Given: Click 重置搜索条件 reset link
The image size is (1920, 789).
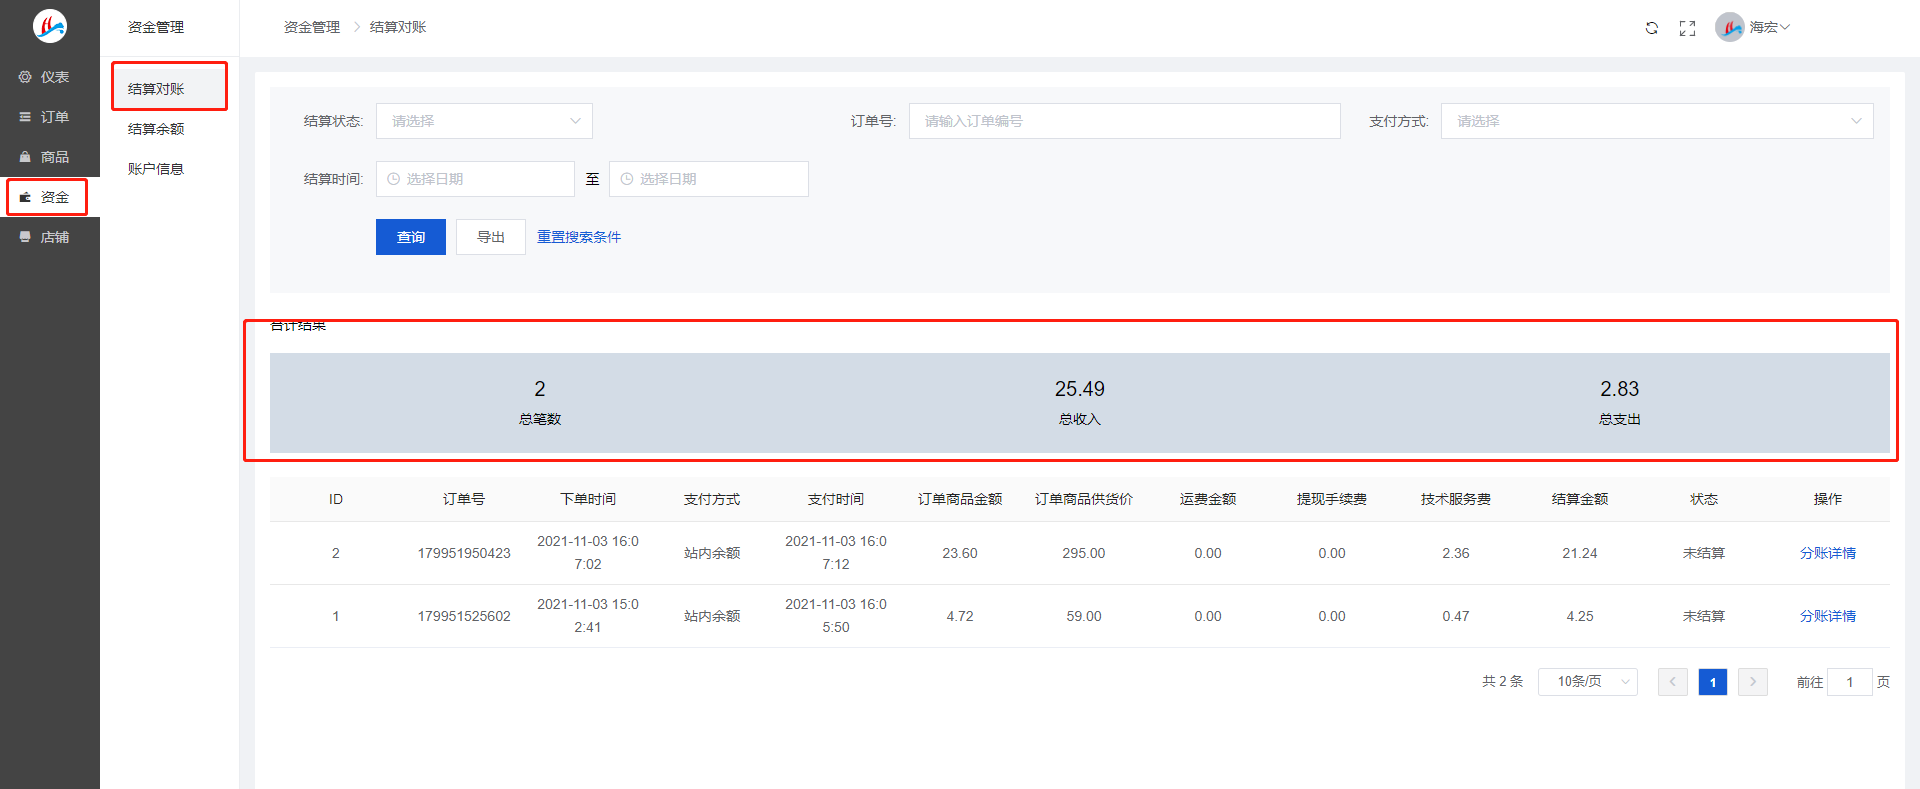Looking at the screenshot, I should pos(579,237).
